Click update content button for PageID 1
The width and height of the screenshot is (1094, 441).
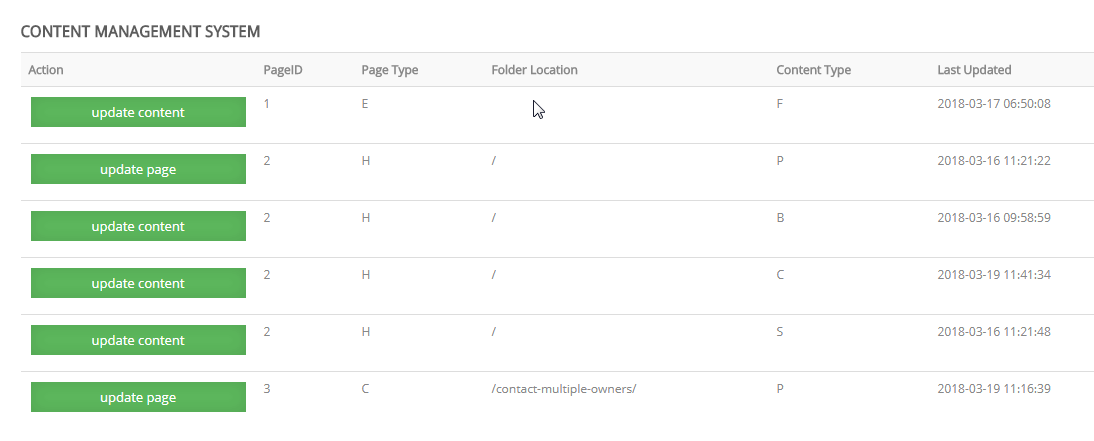click(138, 112)
